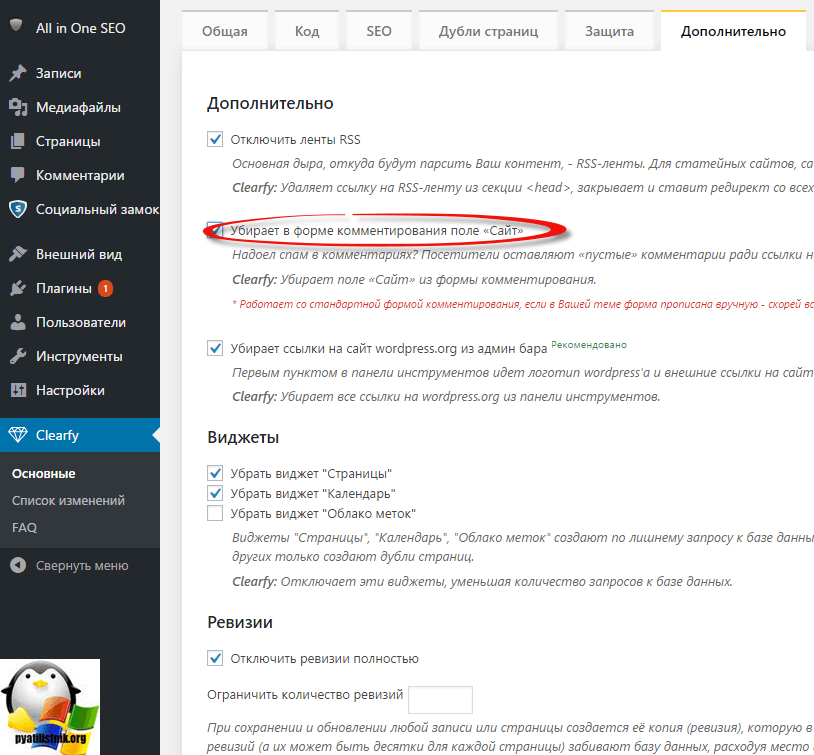
Task: Open the Защита tab
Action: pos(609,31)
